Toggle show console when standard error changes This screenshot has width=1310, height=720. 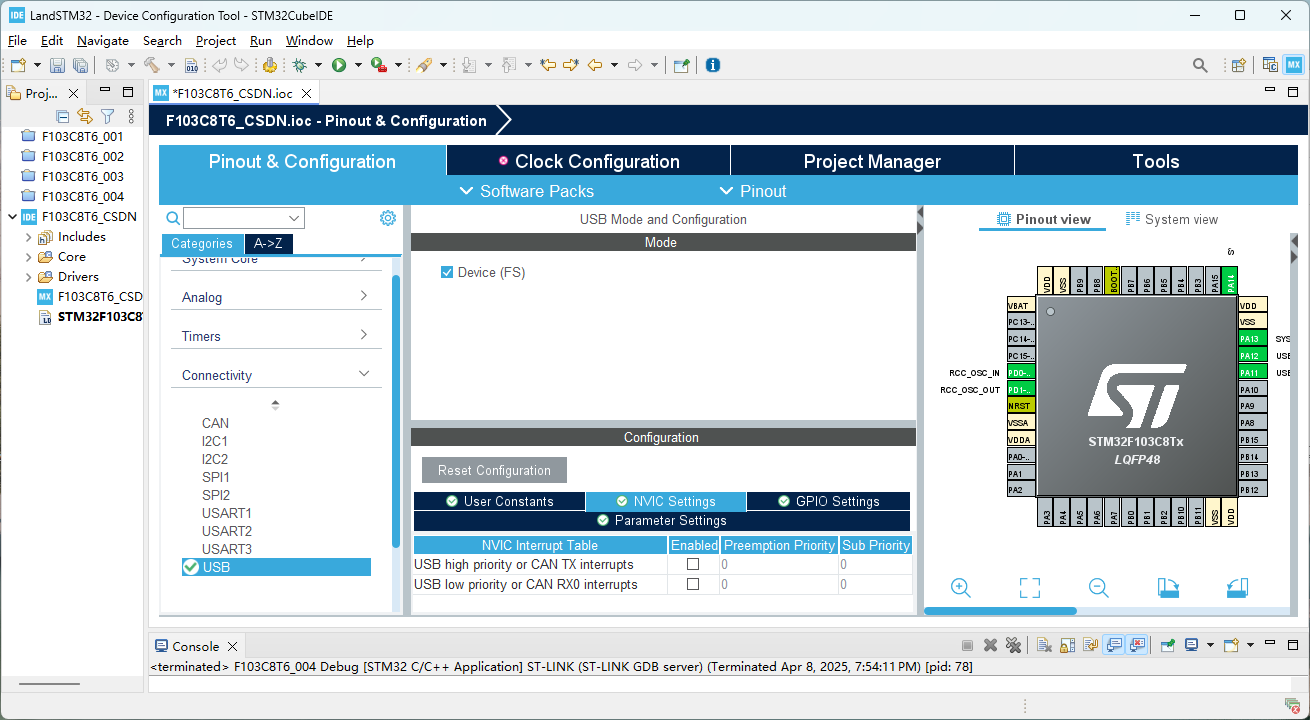click(1137, 646)
